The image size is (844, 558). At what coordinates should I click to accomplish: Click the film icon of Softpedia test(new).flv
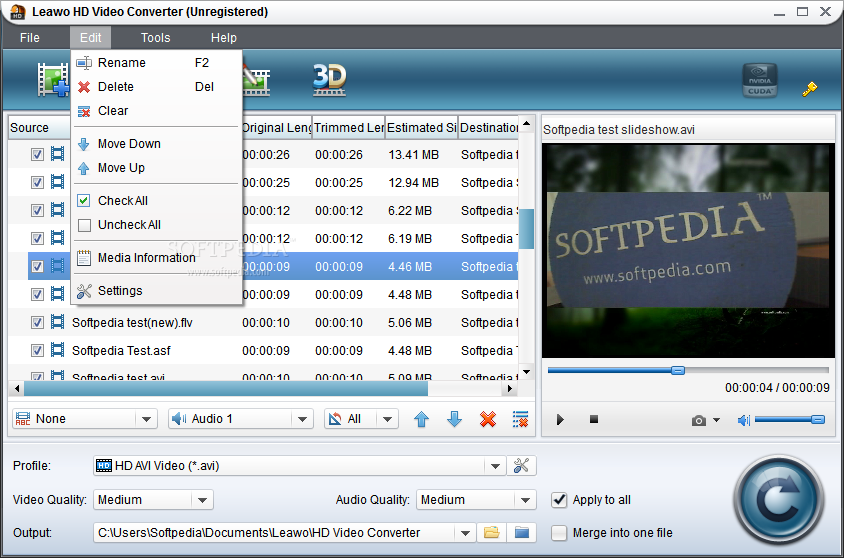tap(57, 322)
